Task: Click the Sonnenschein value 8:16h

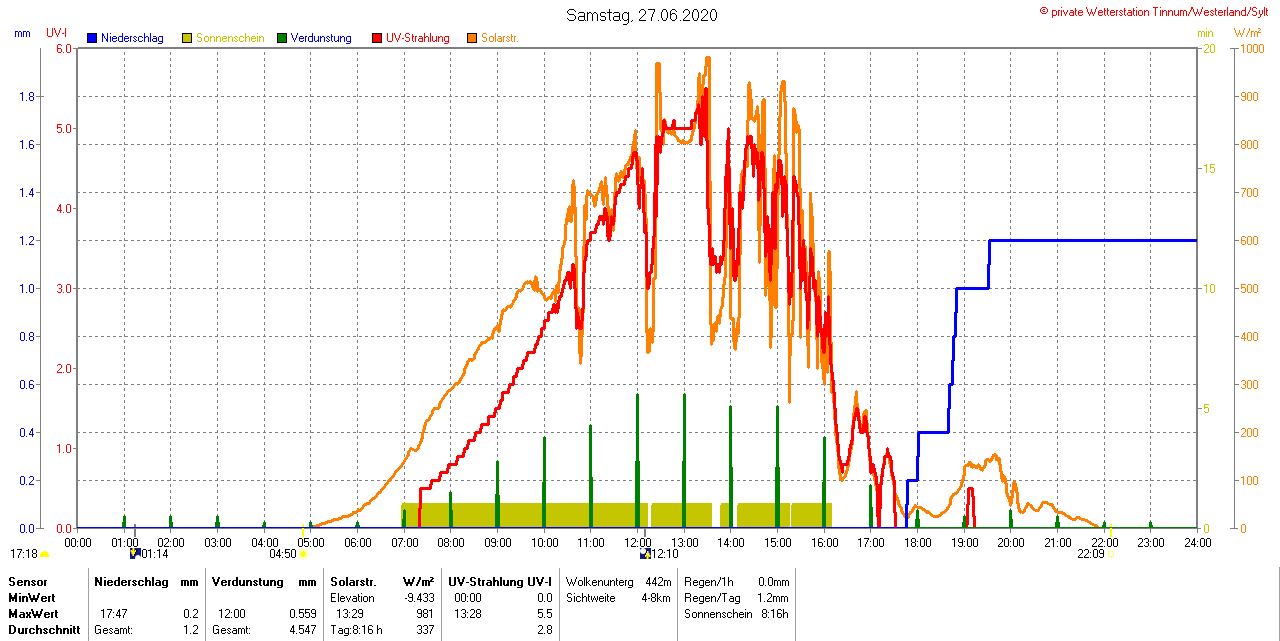Action: [775, 614]
